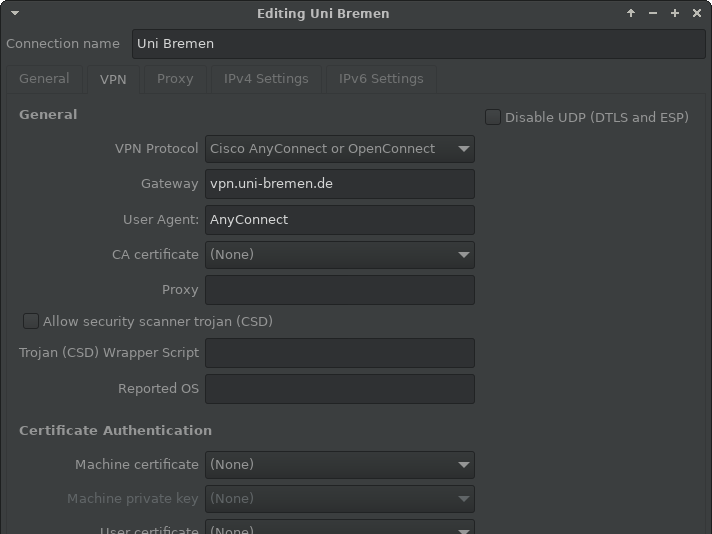712x534 pixels.
Task: Click the Connection name text field
Action: tap(418, 44)
